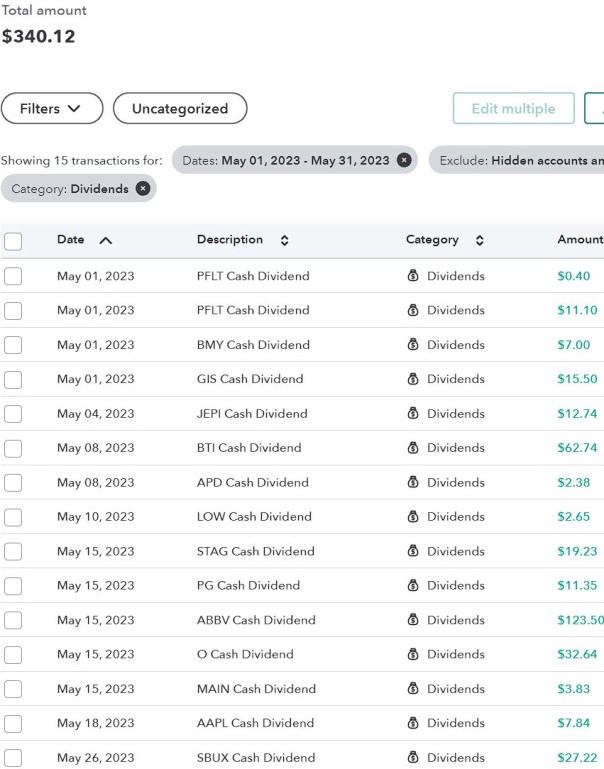
Task: Remove the Dates filter chip using its X icon
Action: (x=403, y=160)
